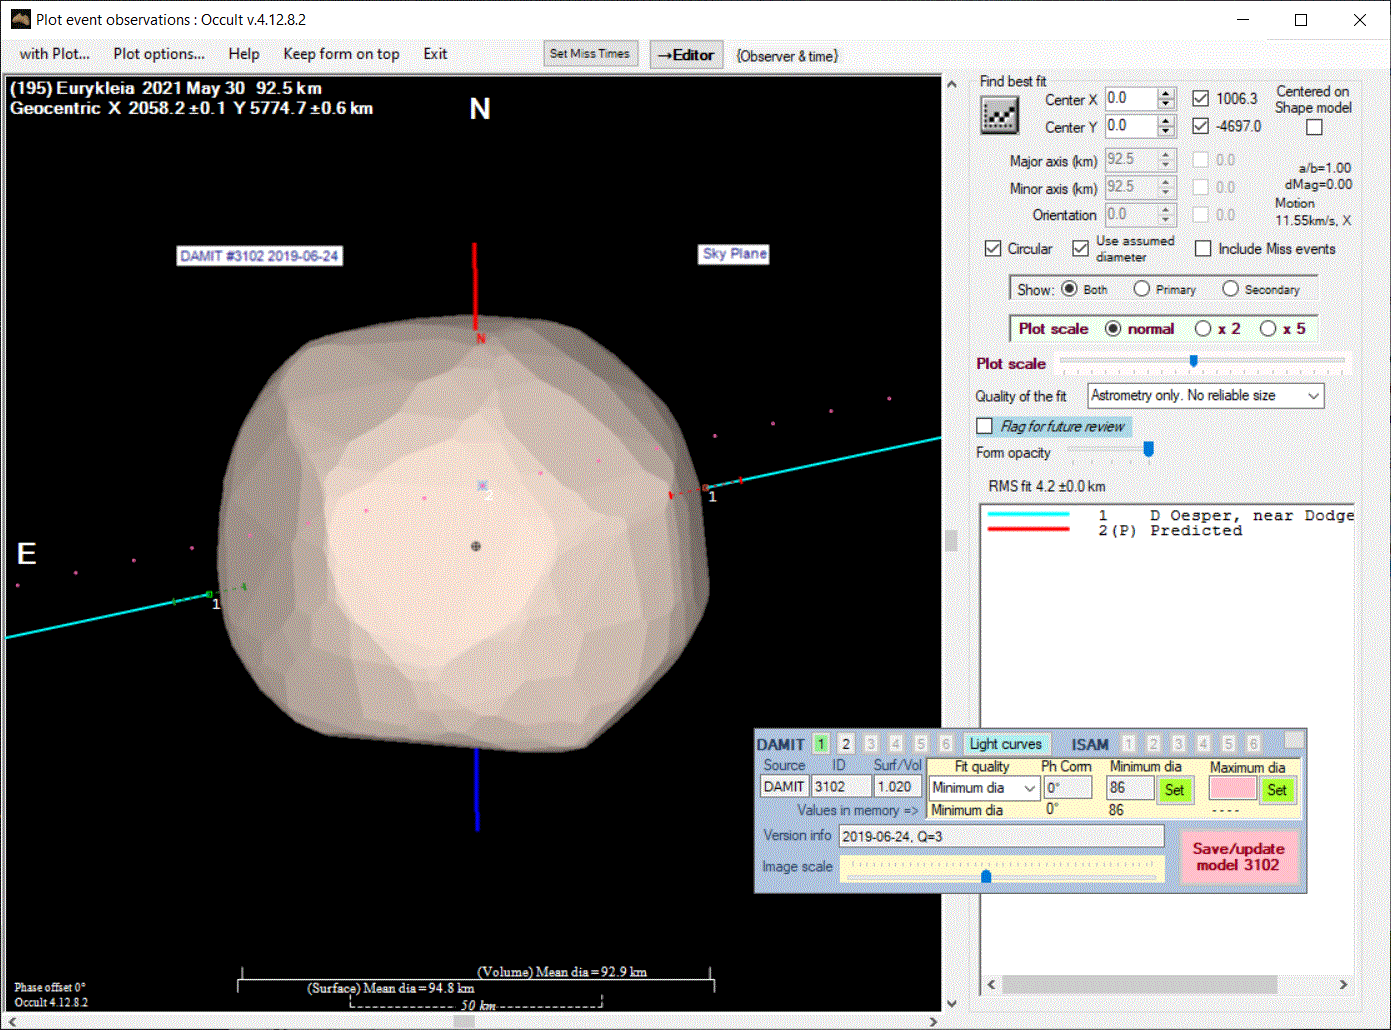Click the Find best fit graph icon

tap(999, 116)
